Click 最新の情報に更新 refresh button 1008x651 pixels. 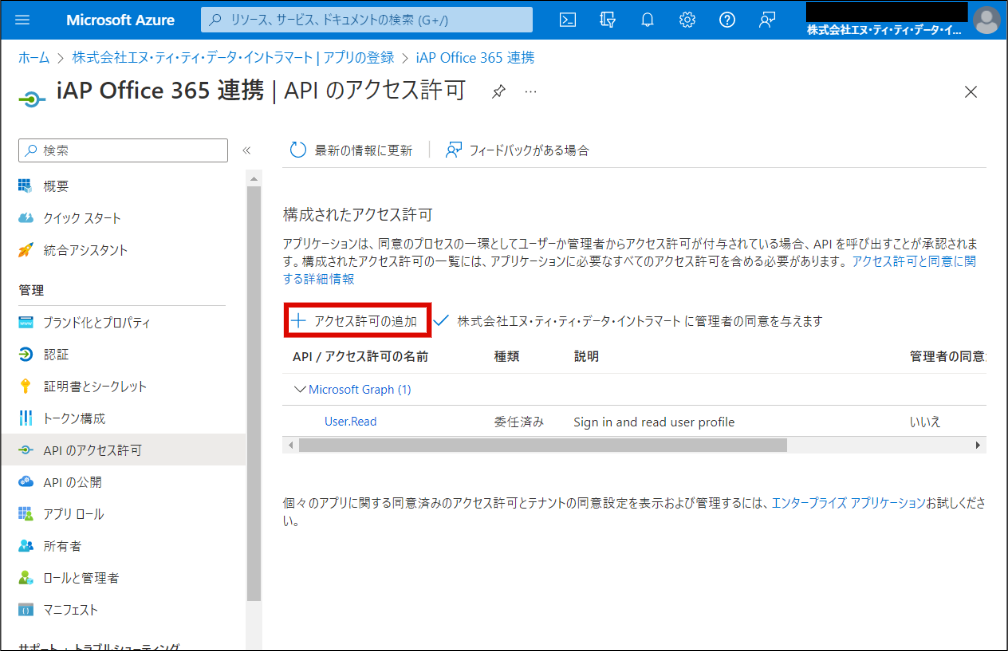coord(351,150)
